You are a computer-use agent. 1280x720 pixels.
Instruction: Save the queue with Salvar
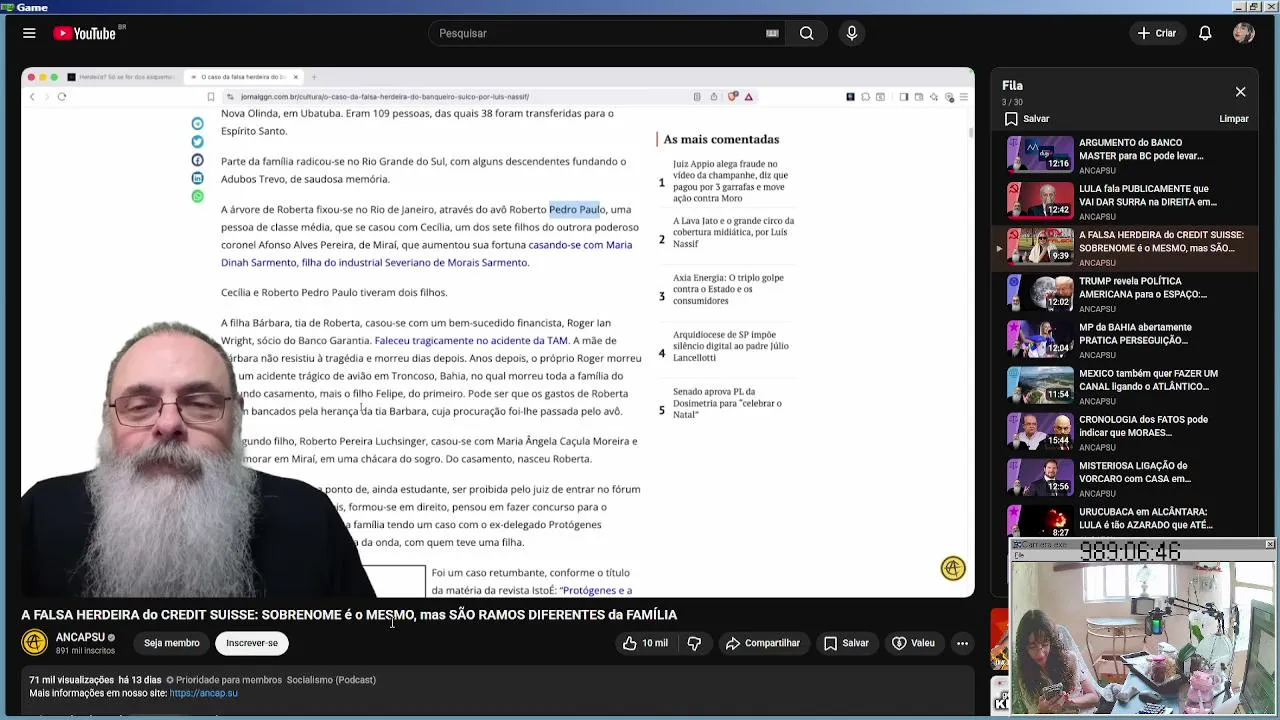pos(1027,119)
